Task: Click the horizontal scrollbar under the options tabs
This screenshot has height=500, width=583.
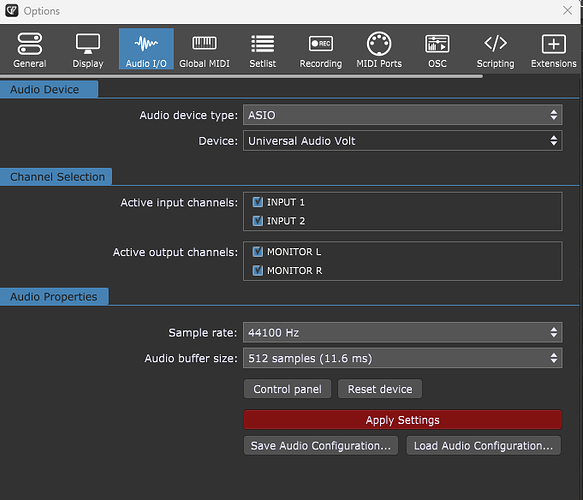Action: tap(241, 76)
